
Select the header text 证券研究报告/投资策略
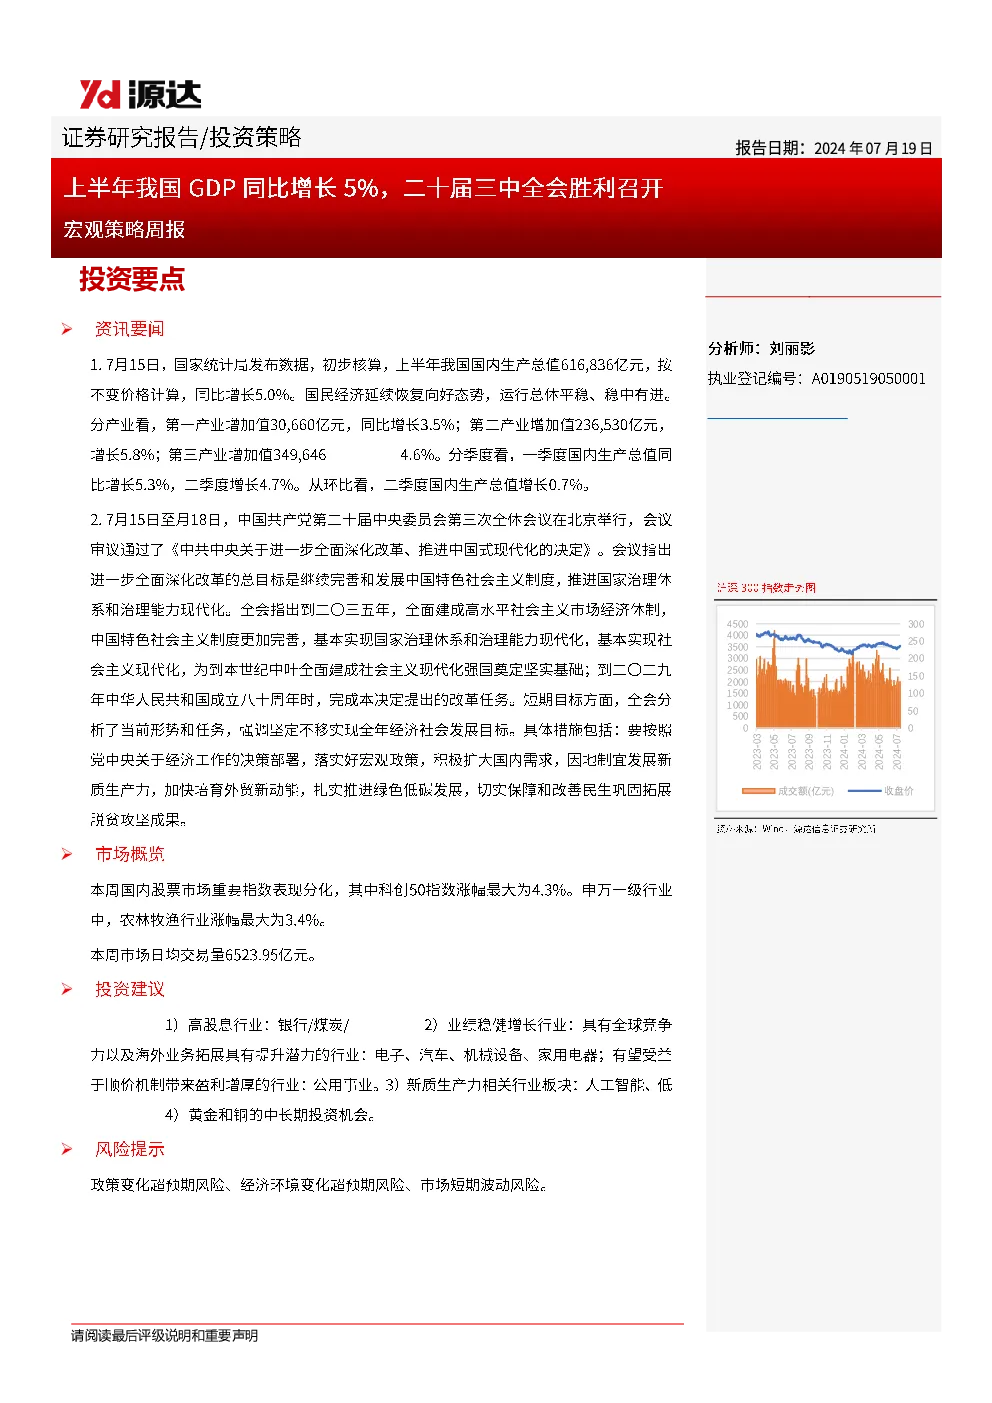[x=182, y=137]
